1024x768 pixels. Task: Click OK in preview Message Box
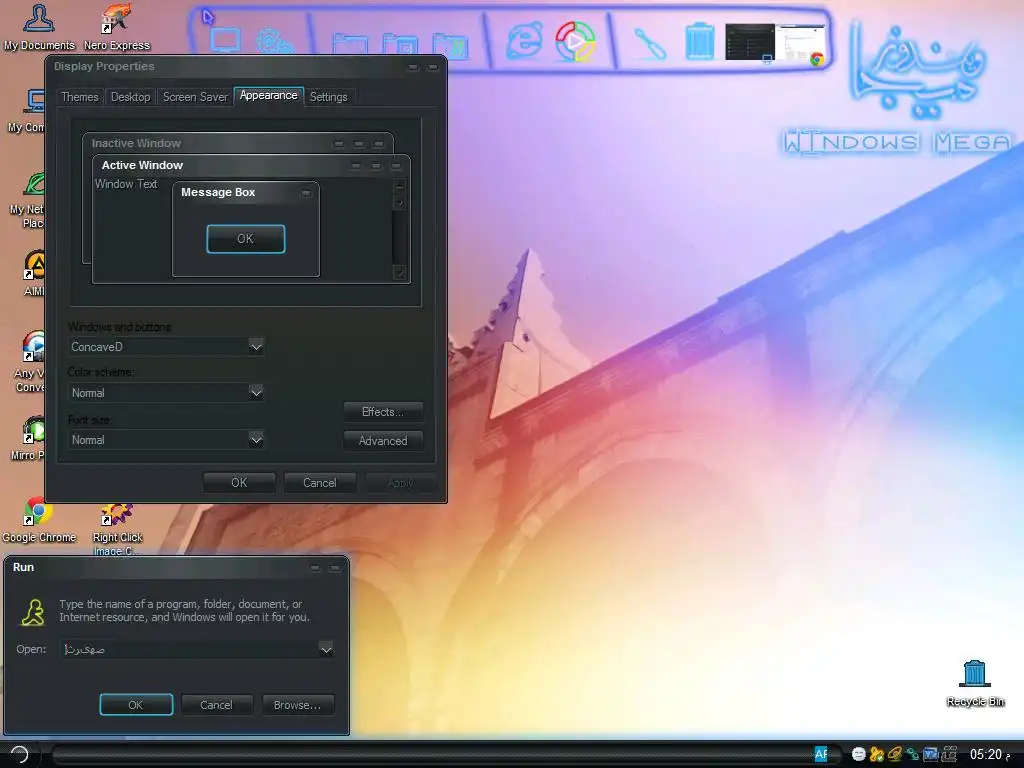pos(246,239)
